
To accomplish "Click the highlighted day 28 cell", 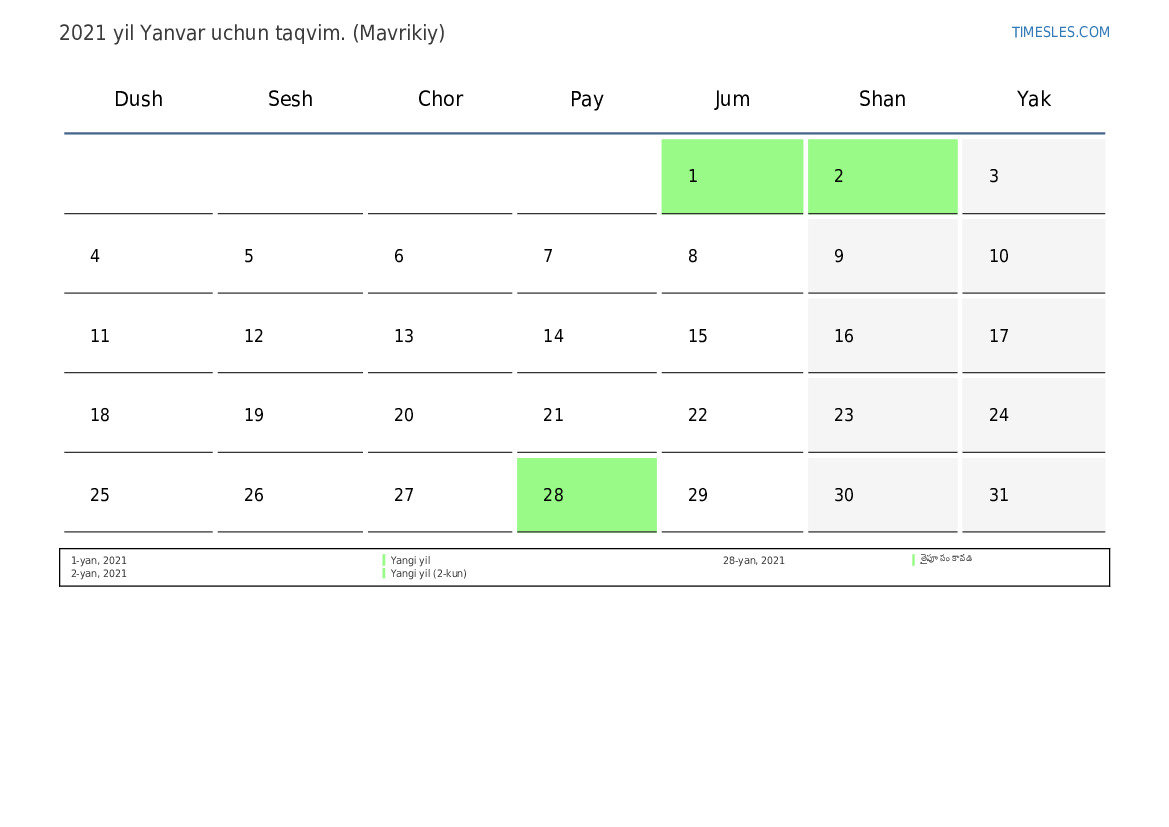I will click(x=587, y=494).
